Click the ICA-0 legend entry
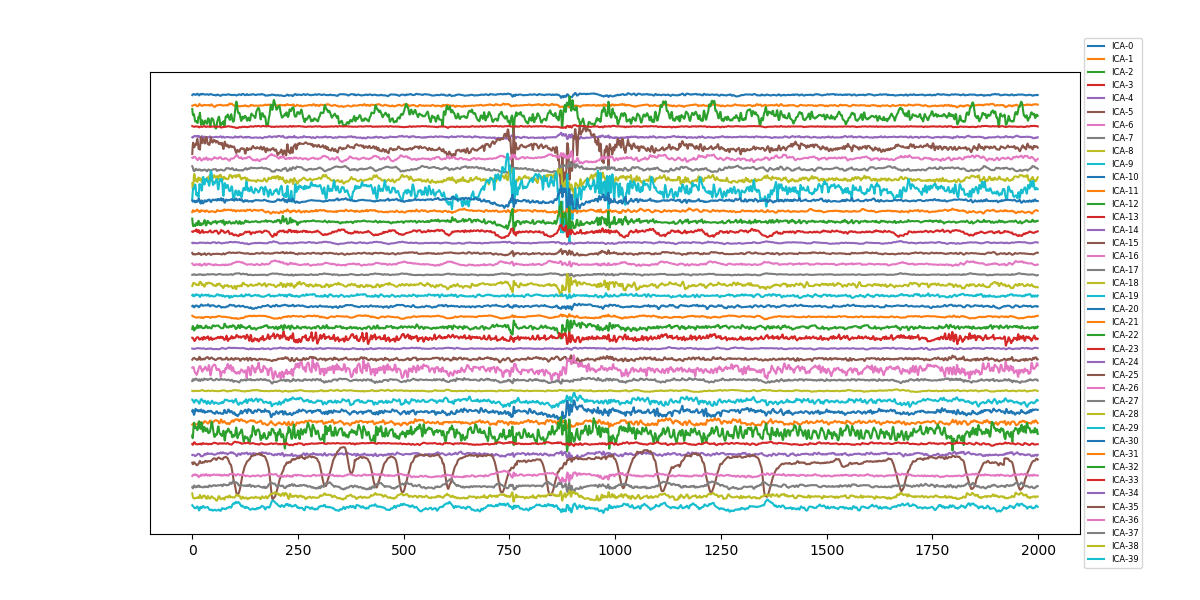This screenshot has width=1200, height=600. pyautogui.click(x=1122, y=46)
